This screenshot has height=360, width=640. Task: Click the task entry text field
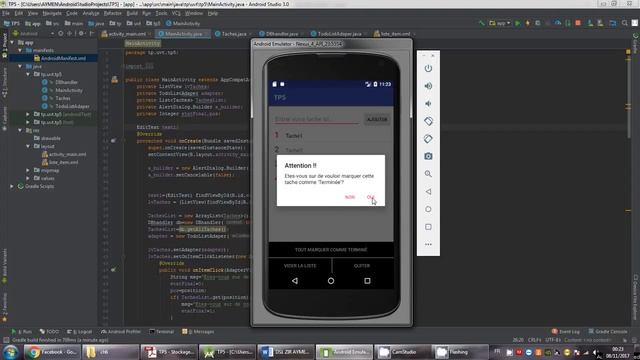[x=317, y=119]
